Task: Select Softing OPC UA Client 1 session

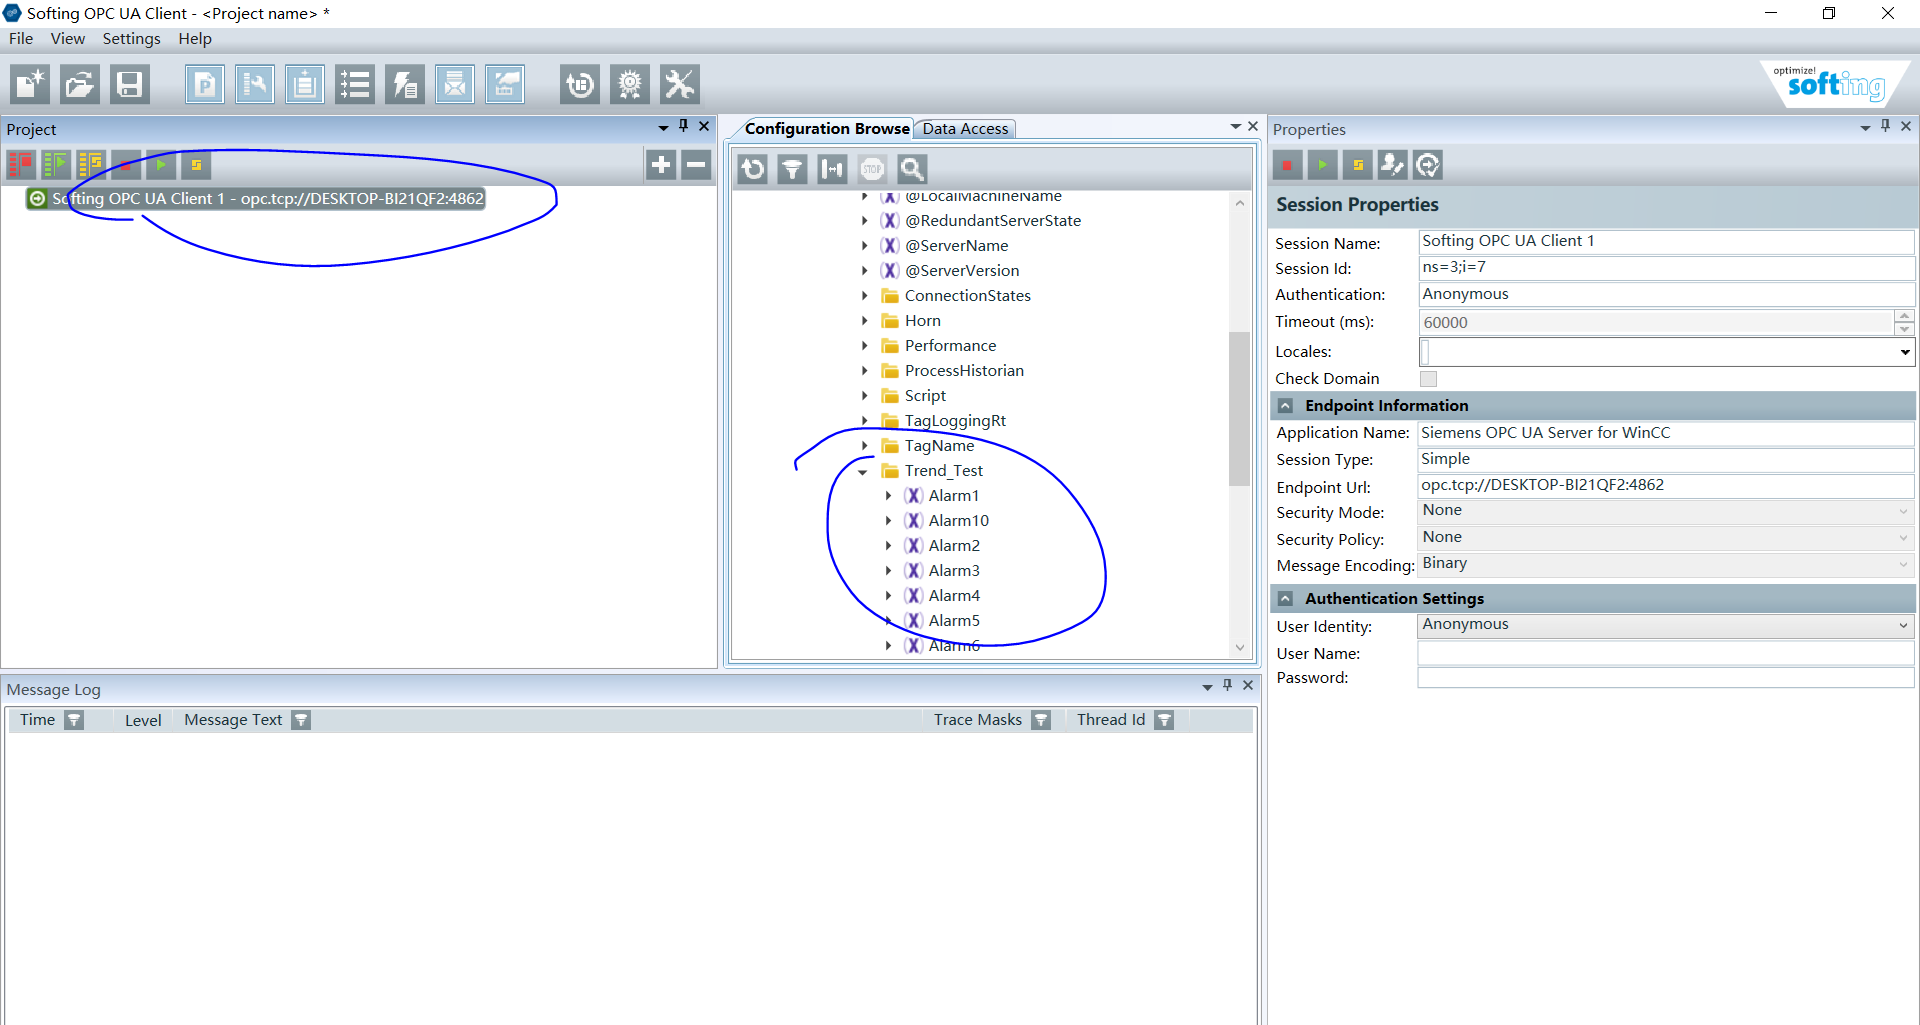Action: coord(256,198)
